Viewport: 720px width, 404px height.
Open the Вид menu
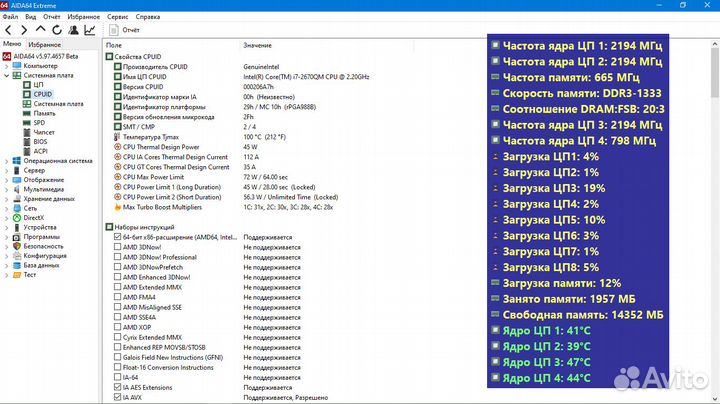(x=30, y=17)
